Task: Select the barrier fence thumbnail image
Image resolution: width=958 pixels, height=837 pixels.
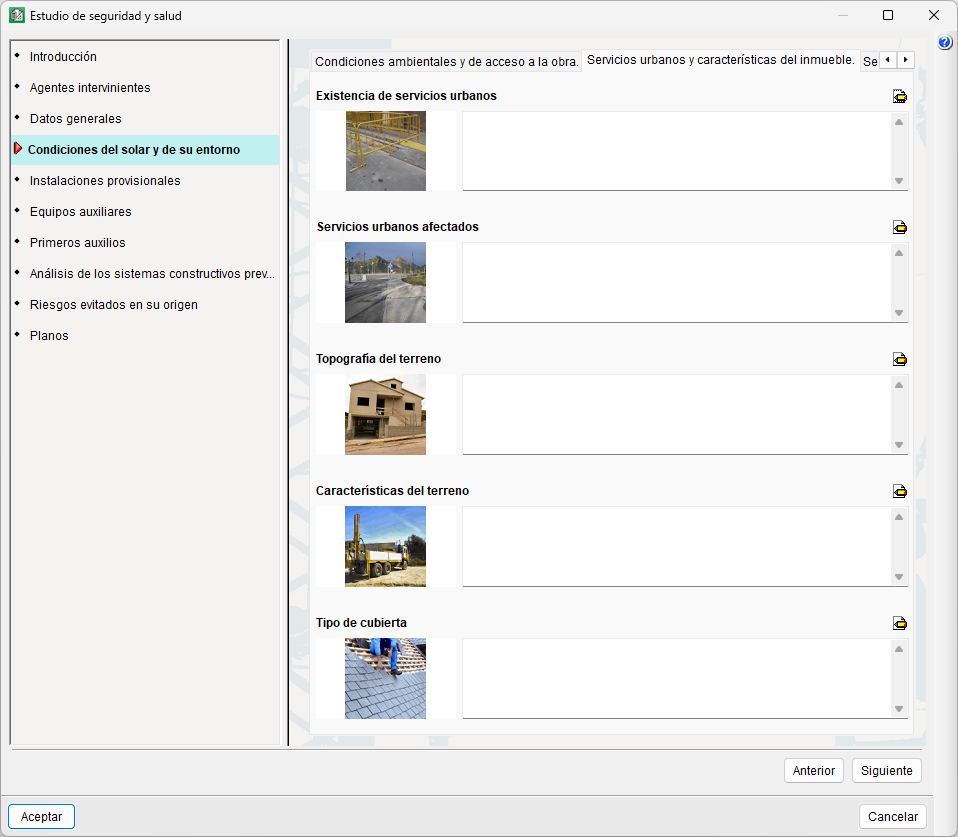Action: coord(386,151)
